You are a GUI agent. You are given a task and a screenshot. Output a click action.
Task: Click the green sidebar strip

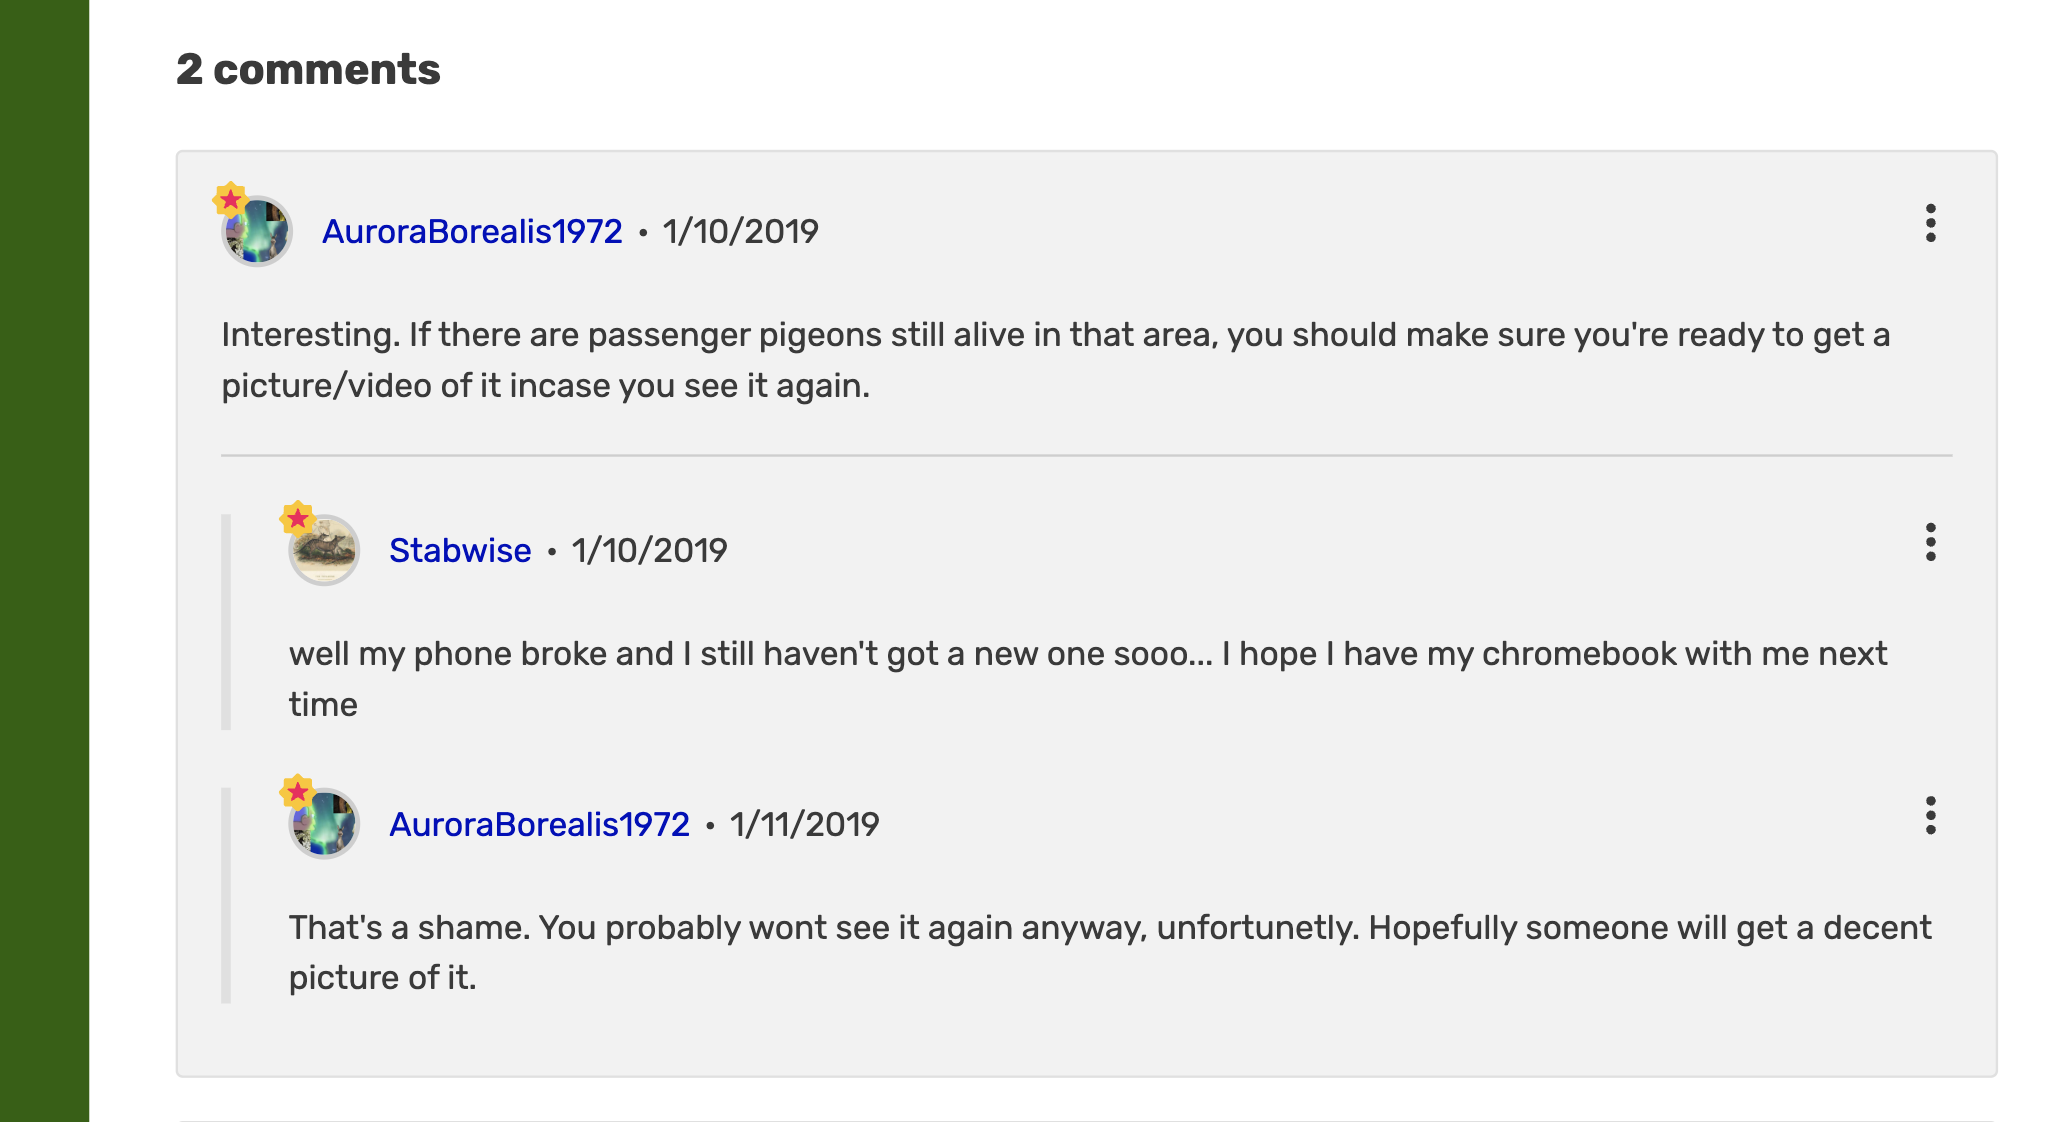pos(44,560)
